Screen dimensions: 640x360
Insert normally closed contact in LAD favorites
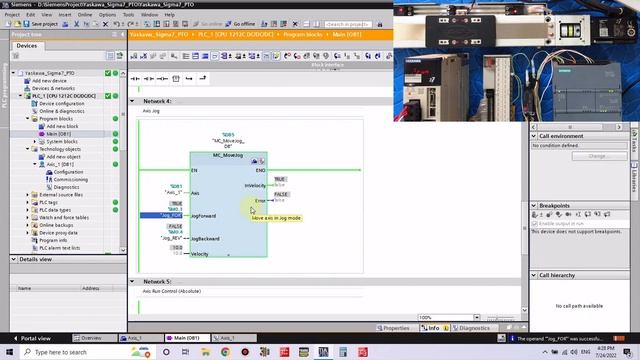coord(149,78)
